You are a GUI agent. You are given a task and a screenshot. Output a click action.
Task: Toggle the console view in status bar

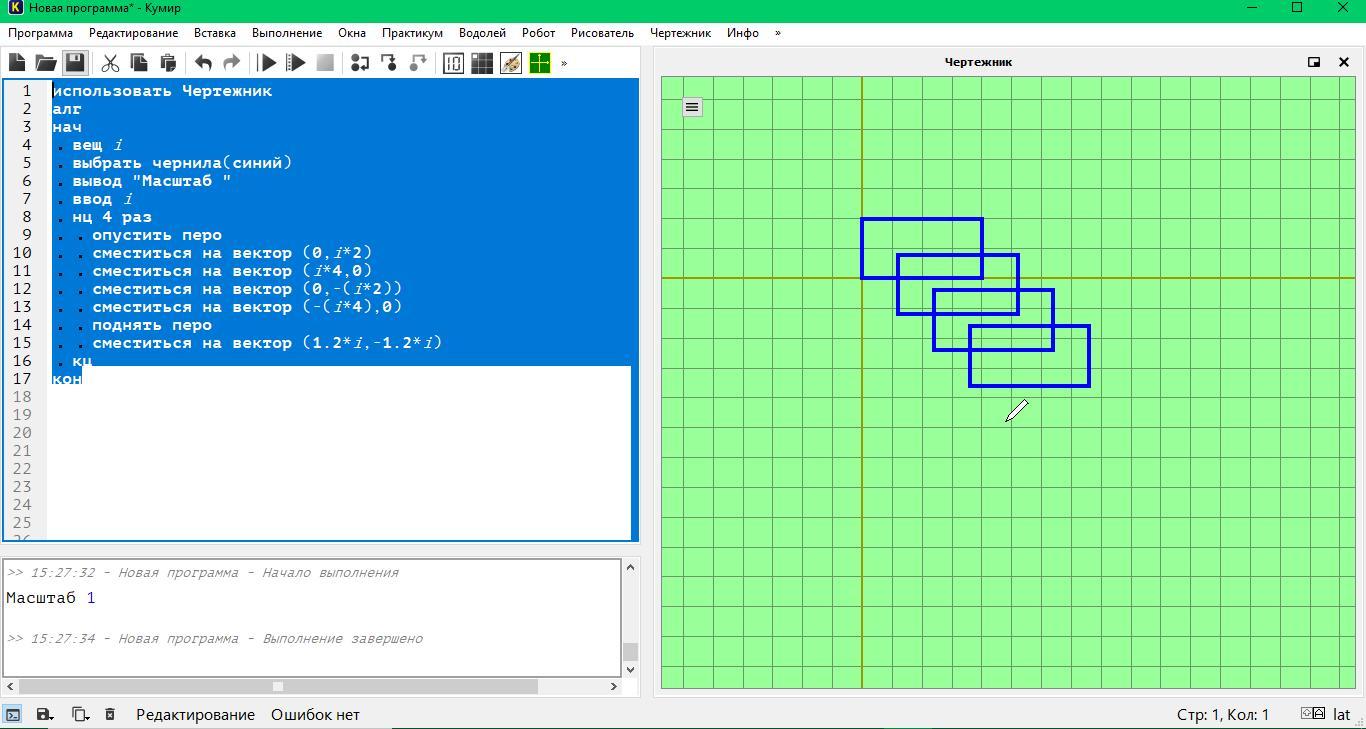(13, 714)
